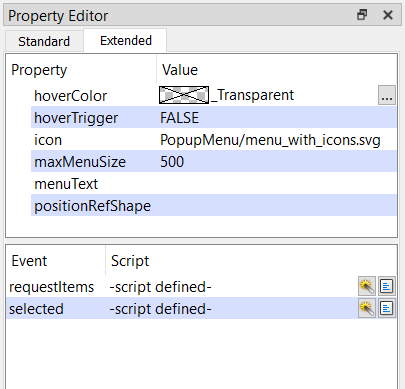Click the positionRefShape value cell
This screenshot has width=405, height=389.
pyautogui.click(x=277, y=206)
